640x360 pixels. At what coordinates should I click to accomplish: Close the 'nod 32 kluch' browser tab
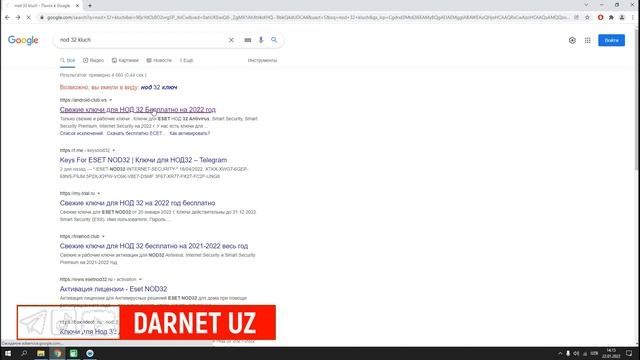tap(78, 6)
